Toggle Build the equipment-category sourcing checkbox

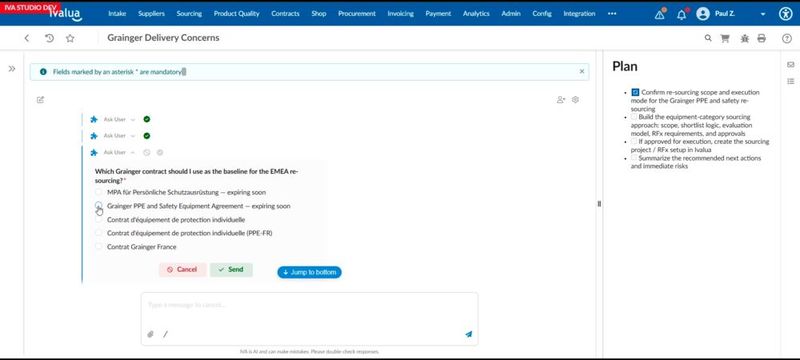coord(634,117)
